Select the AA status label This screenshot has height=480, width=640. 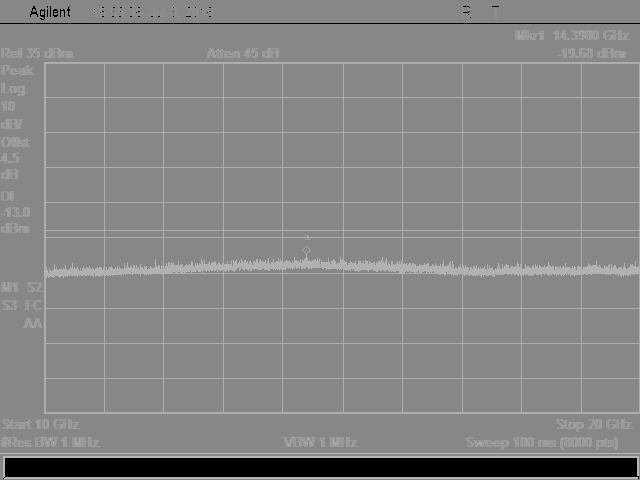[33, 324]
